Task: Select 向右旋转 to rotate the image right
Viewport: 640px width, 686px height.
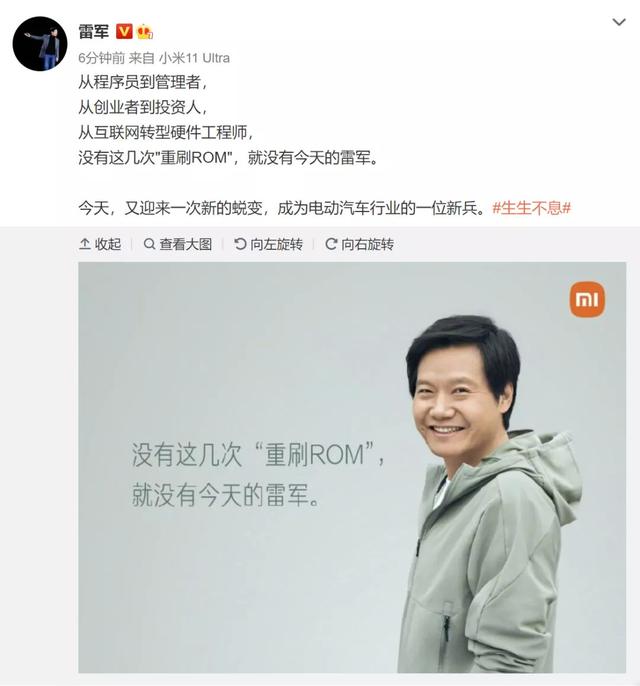Action: [x=367, y=244]
